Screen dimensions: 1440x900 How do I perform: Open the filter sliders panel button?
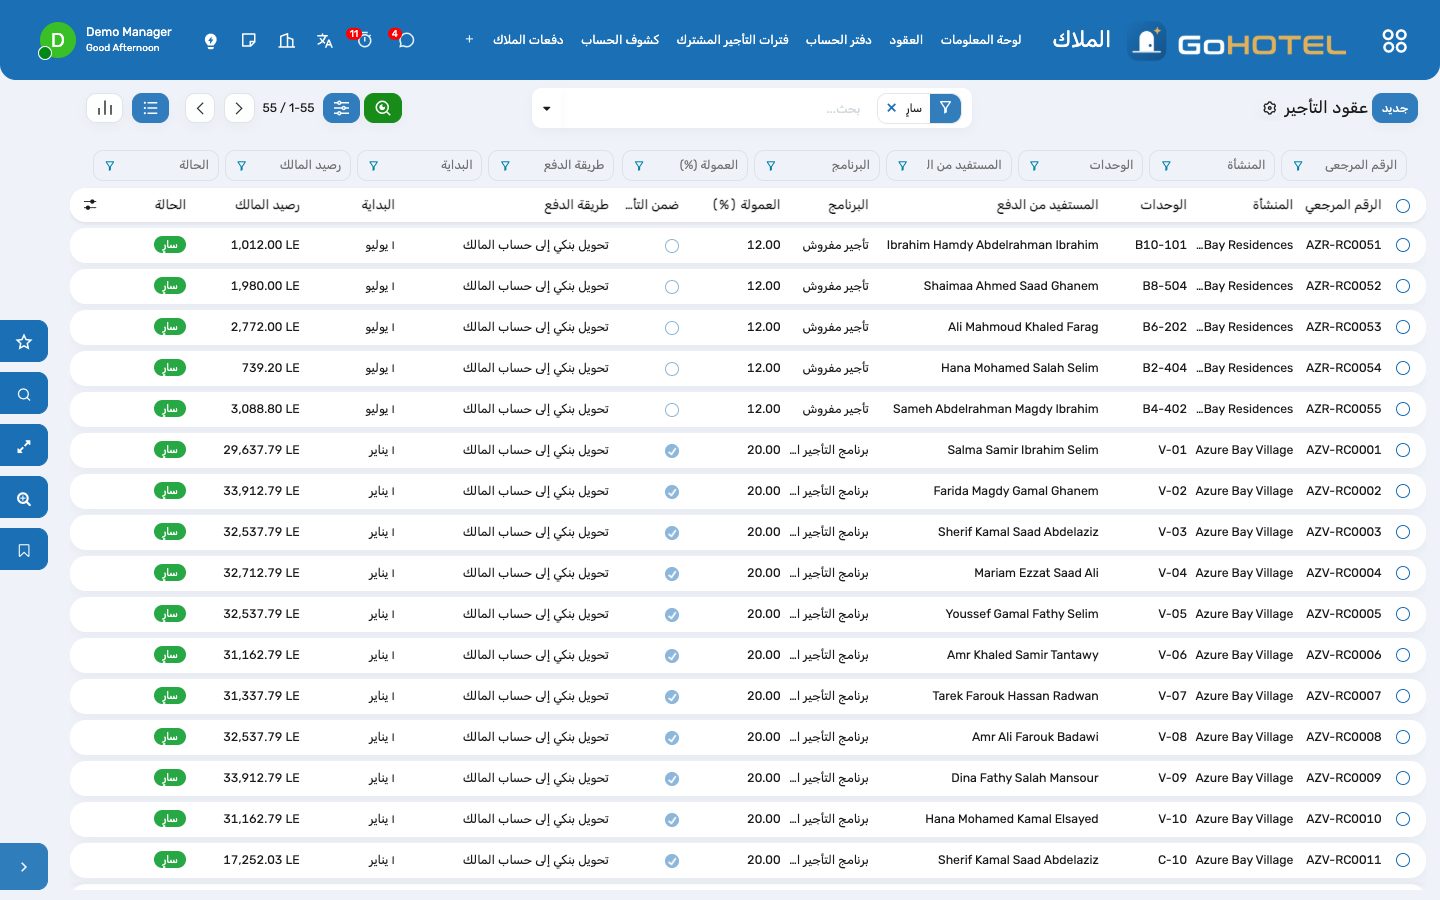click(x=341, y=108)
